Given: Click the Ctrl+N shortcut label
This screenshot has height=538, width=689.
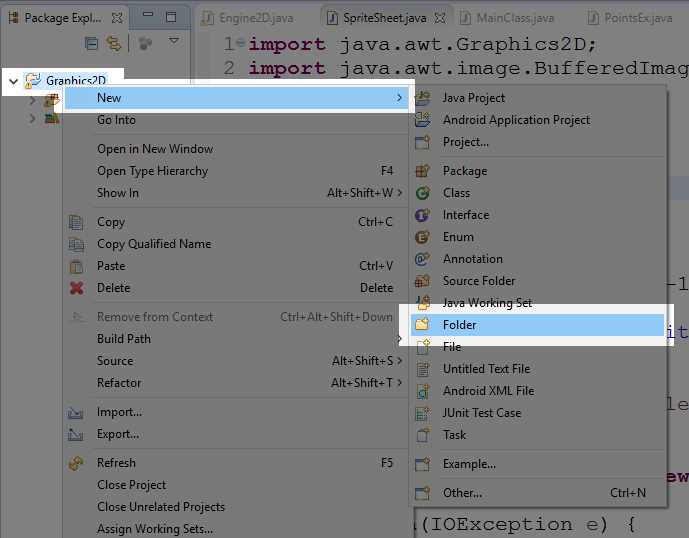Looking at the screenshot, I should click(x=628, y=493).
